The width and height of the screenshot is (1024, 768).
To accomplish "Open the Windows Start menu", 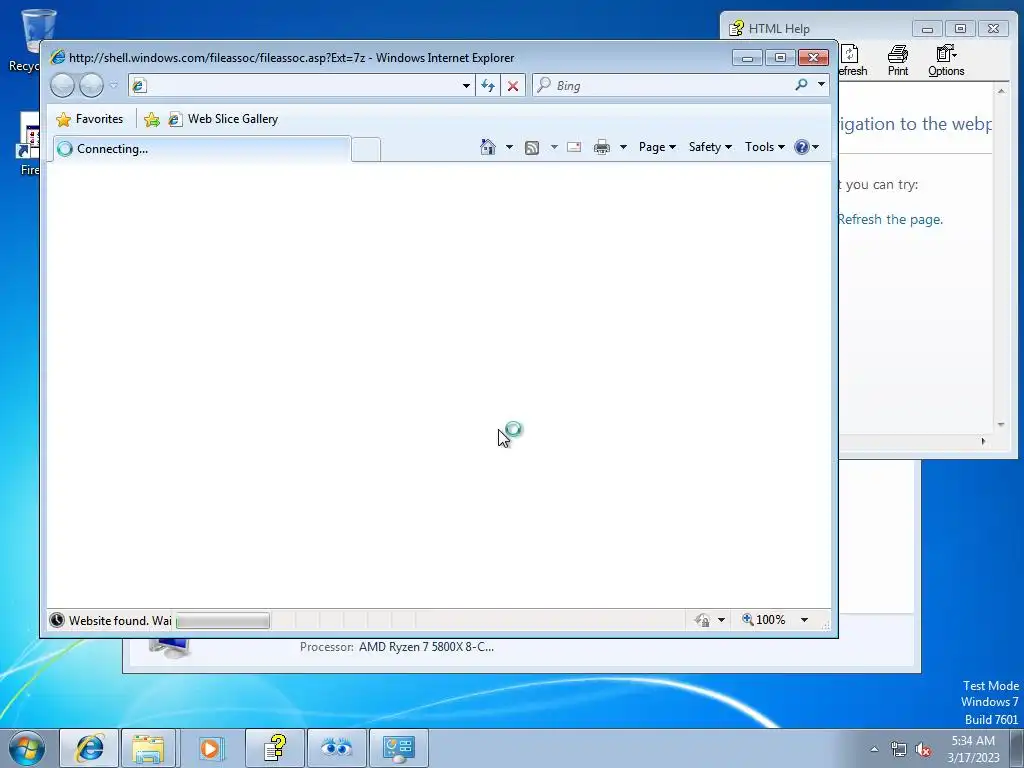I will pos(26,748).
